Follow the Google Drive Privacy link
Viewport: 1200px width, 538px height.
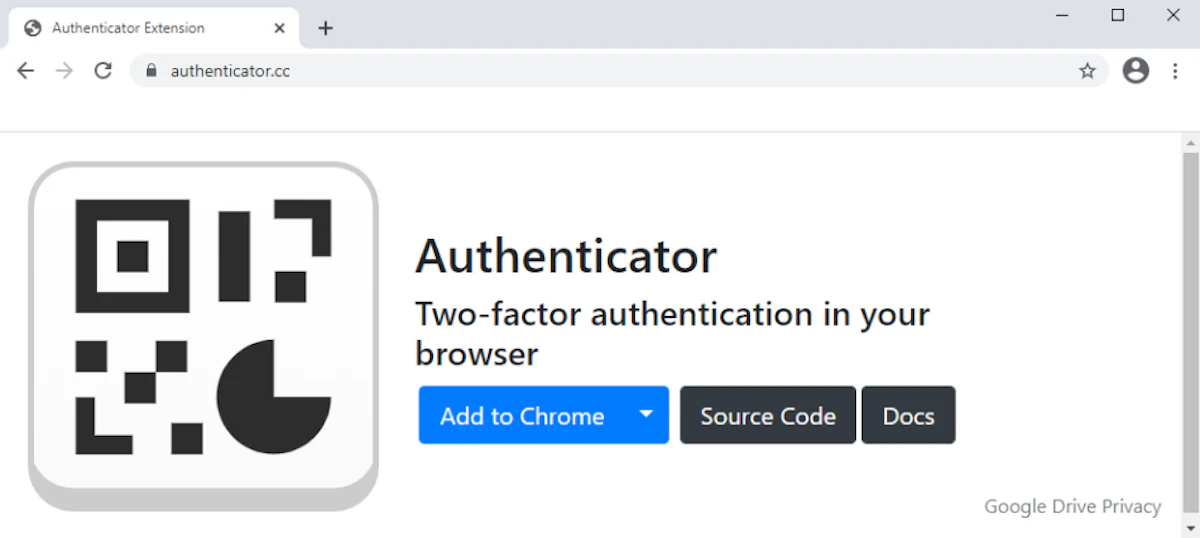pos(1073,507)
